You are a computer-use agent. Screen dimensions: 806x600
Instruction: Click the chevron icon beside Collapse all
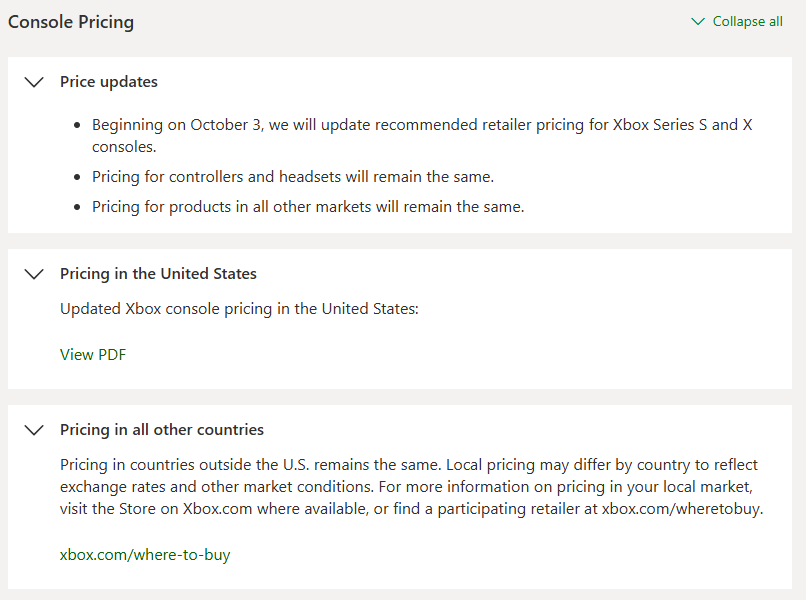(698, 22)
